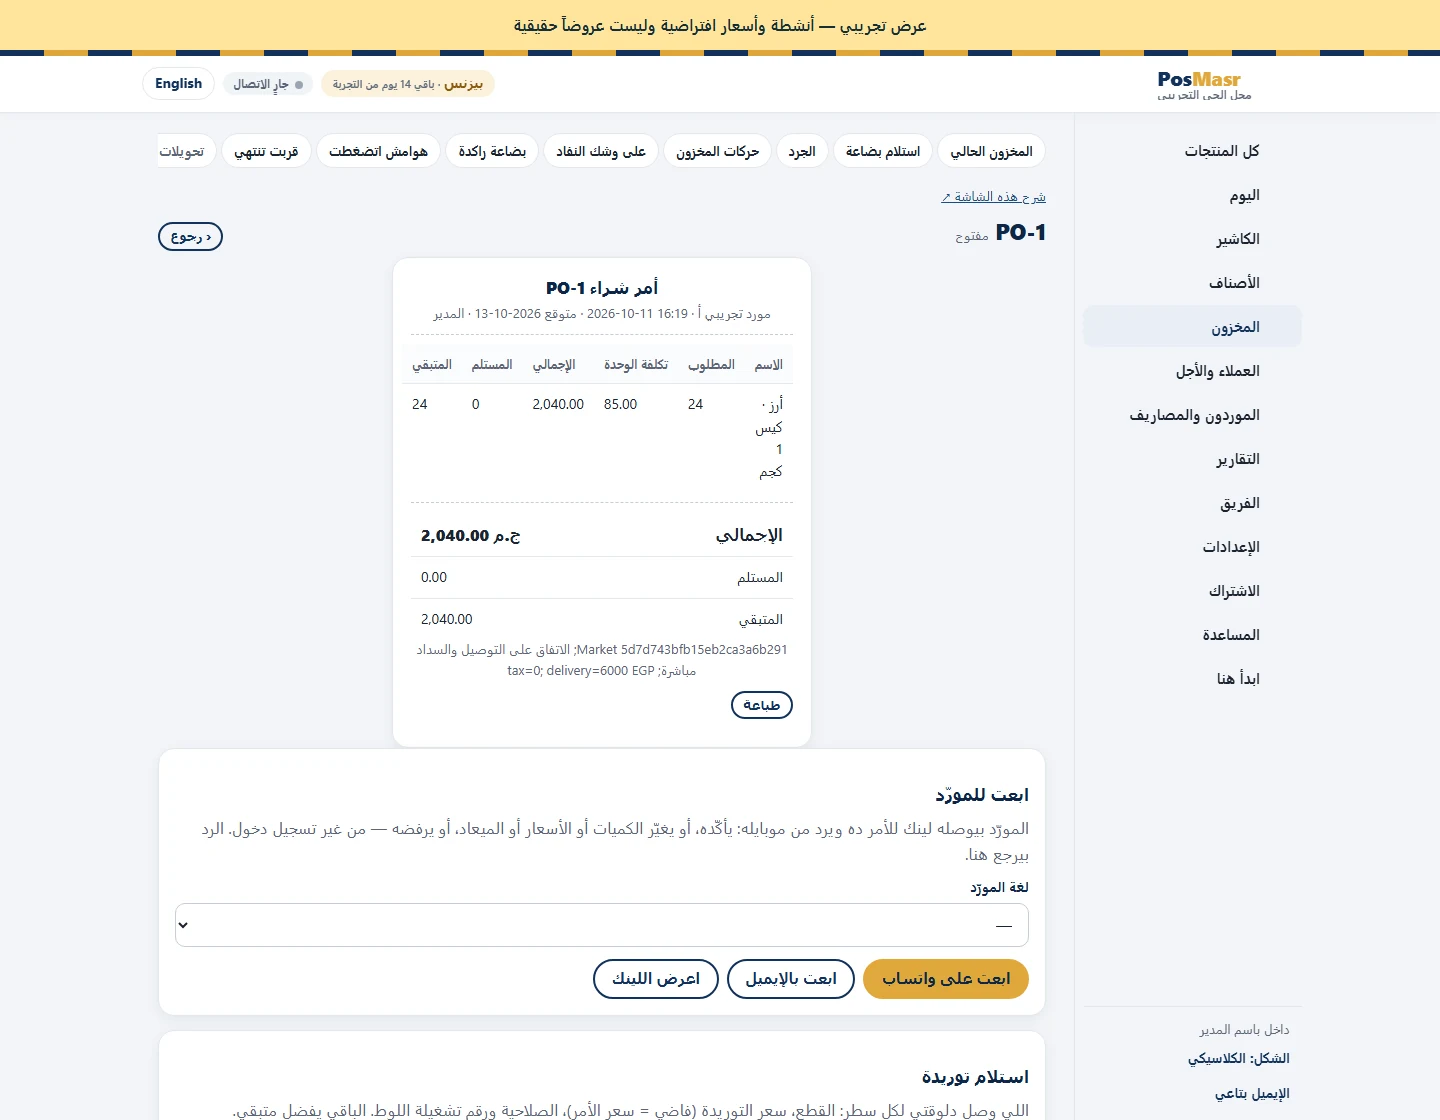Open ابدأ هنا in sidebar
Viewport: 1440px width, 1120px height.
[1192, 679]
